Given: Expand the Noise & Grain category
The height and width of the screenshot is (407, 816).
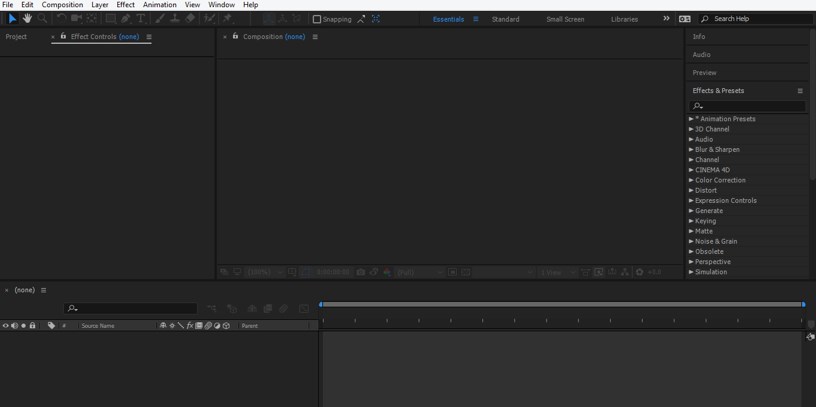Looking at the screenshot, I should tap(691, 241).
